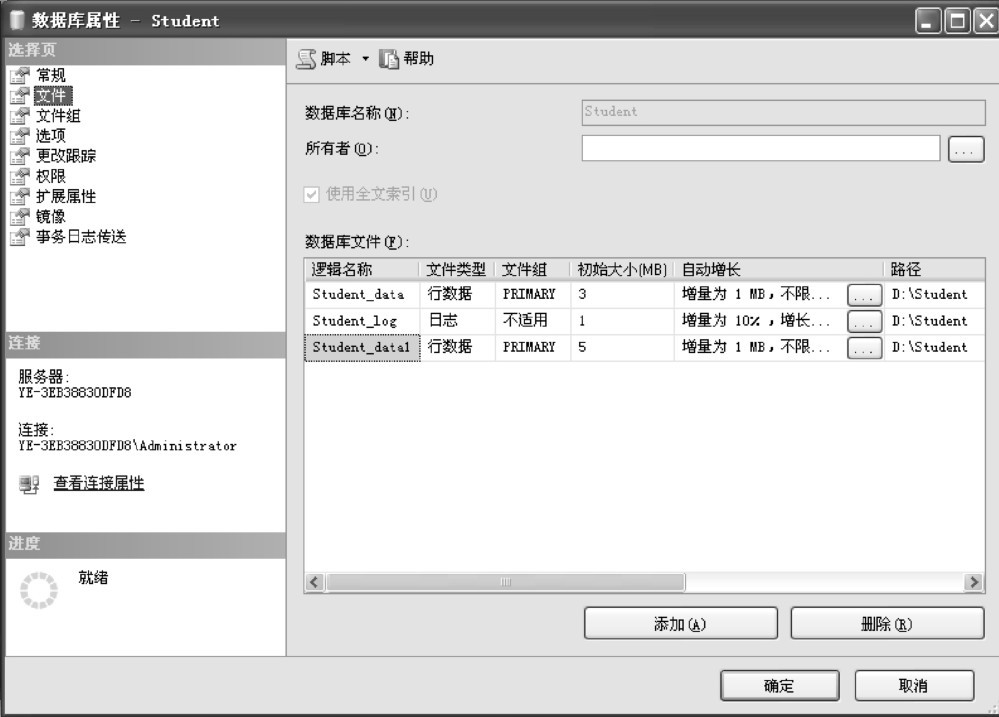Click the 脚本 script scroll icon
The height and width of the screenshot is (717, 999).
306,59
